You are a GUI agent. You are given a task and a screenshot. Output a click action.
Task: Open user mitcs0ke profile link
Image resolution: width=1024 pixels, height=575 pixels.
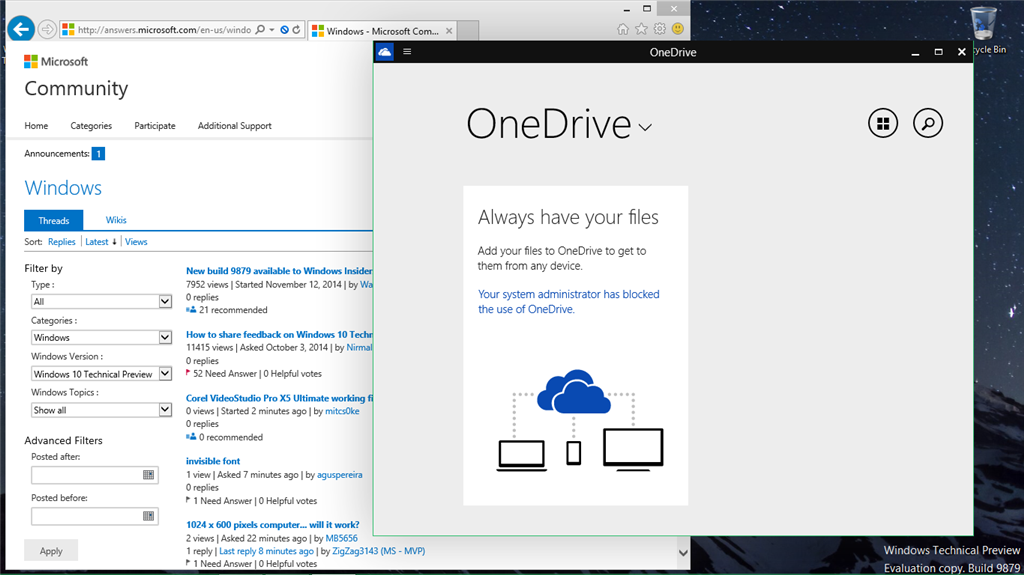[x=342, y=411]
